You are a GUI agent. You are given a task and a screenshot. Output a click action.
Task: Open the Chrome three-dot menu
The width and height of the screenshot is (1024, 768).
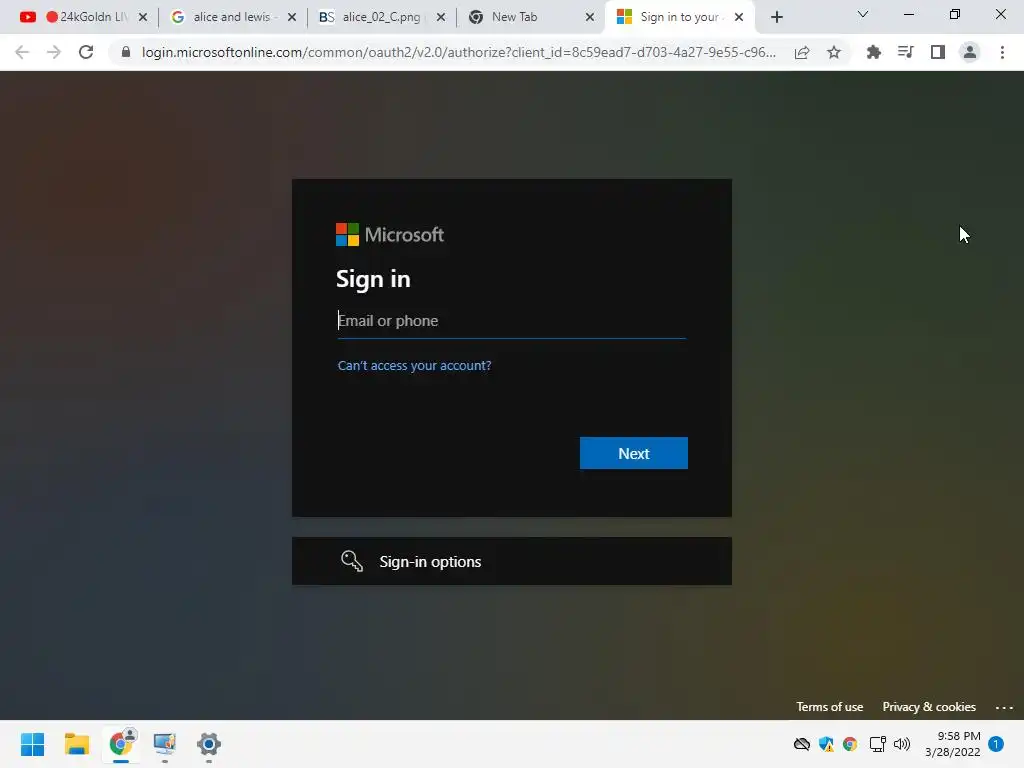coord(1002,52)
